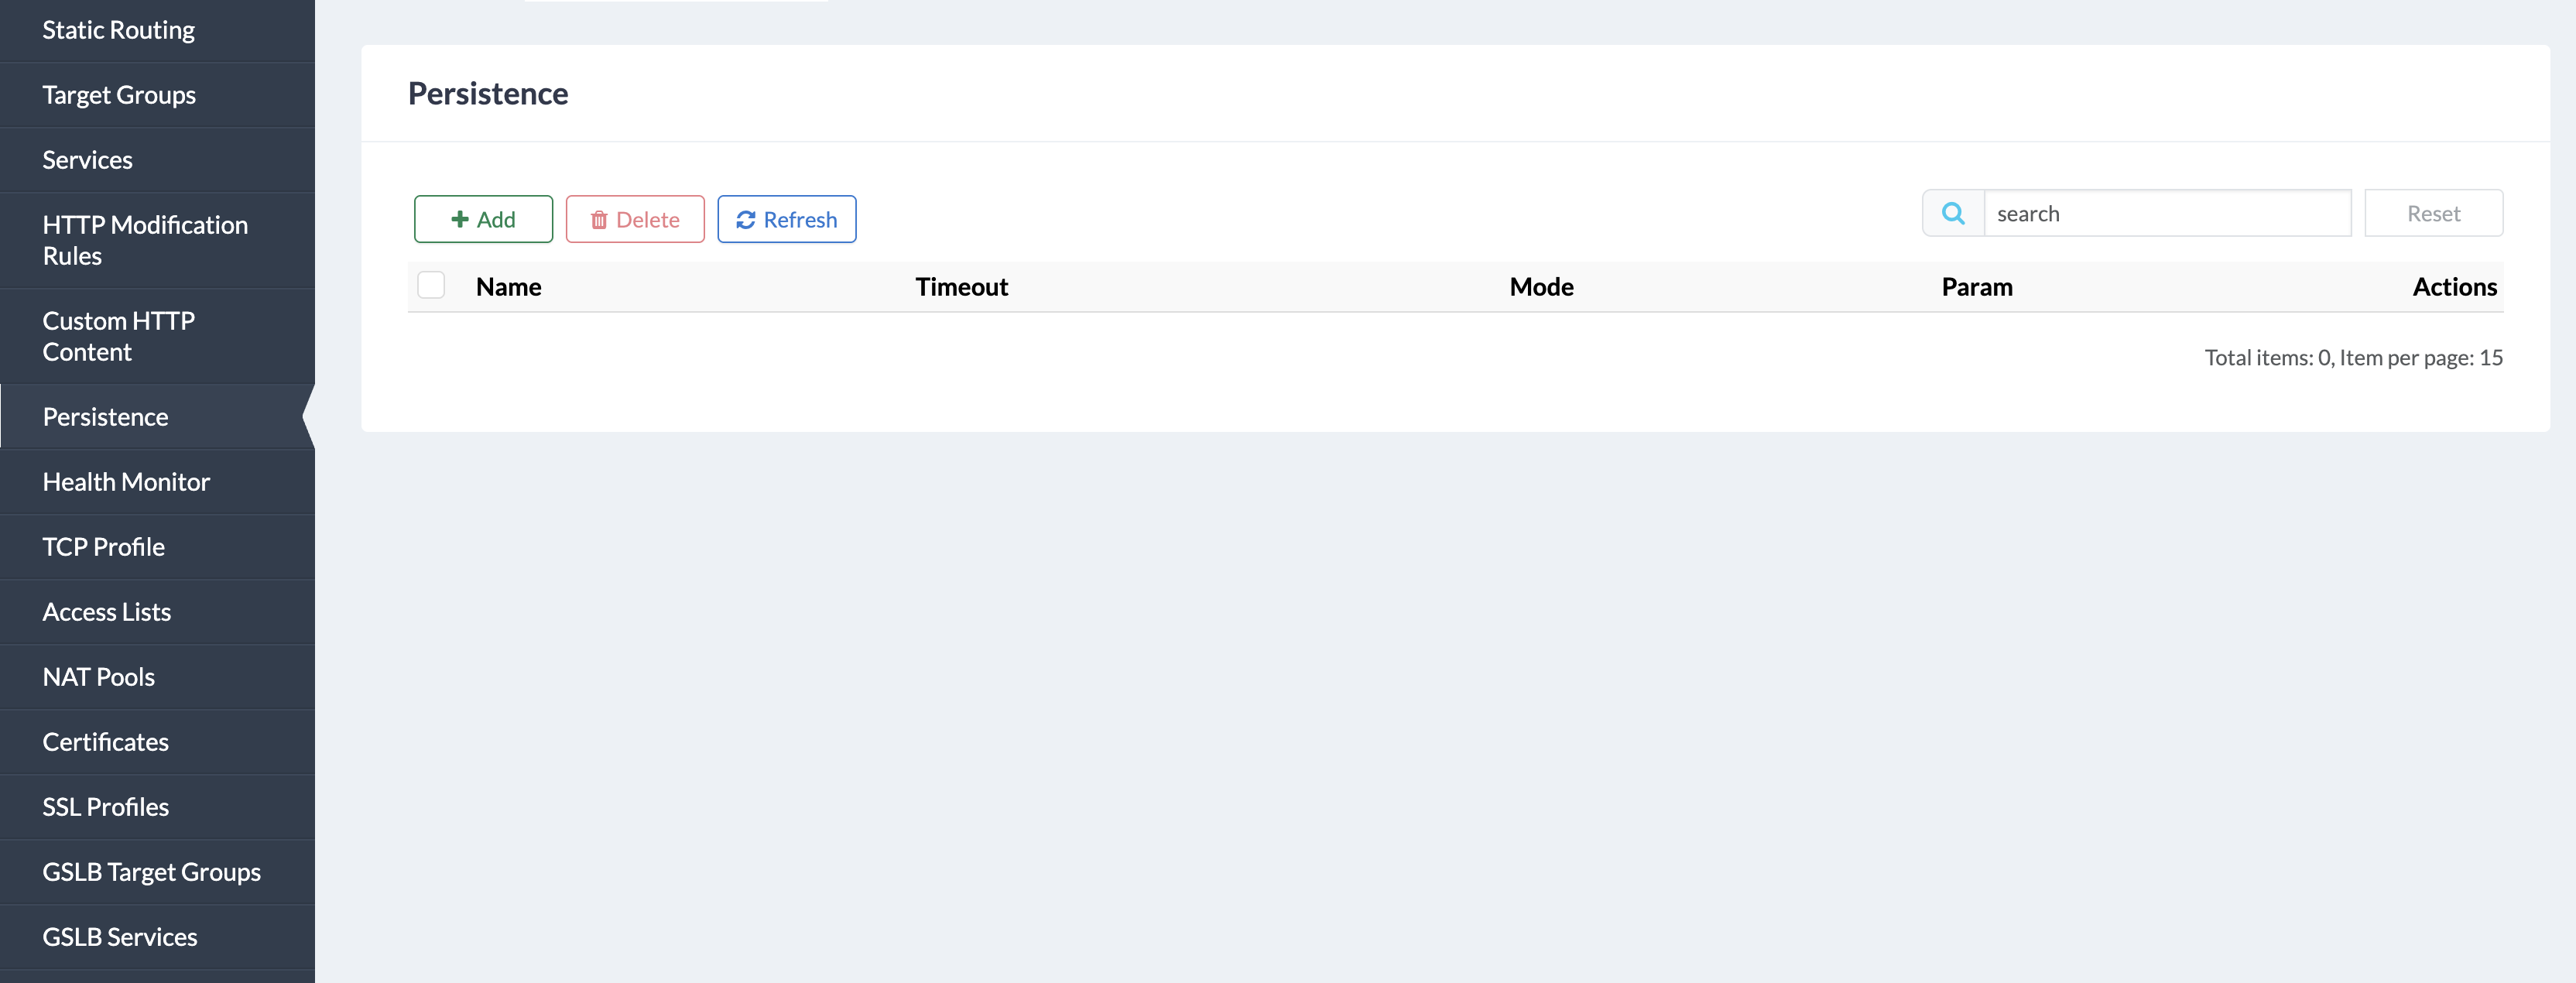2576x983 pixels.
Task: Toggle the select-all checkbox in table header
Action: tap(431, 286)
